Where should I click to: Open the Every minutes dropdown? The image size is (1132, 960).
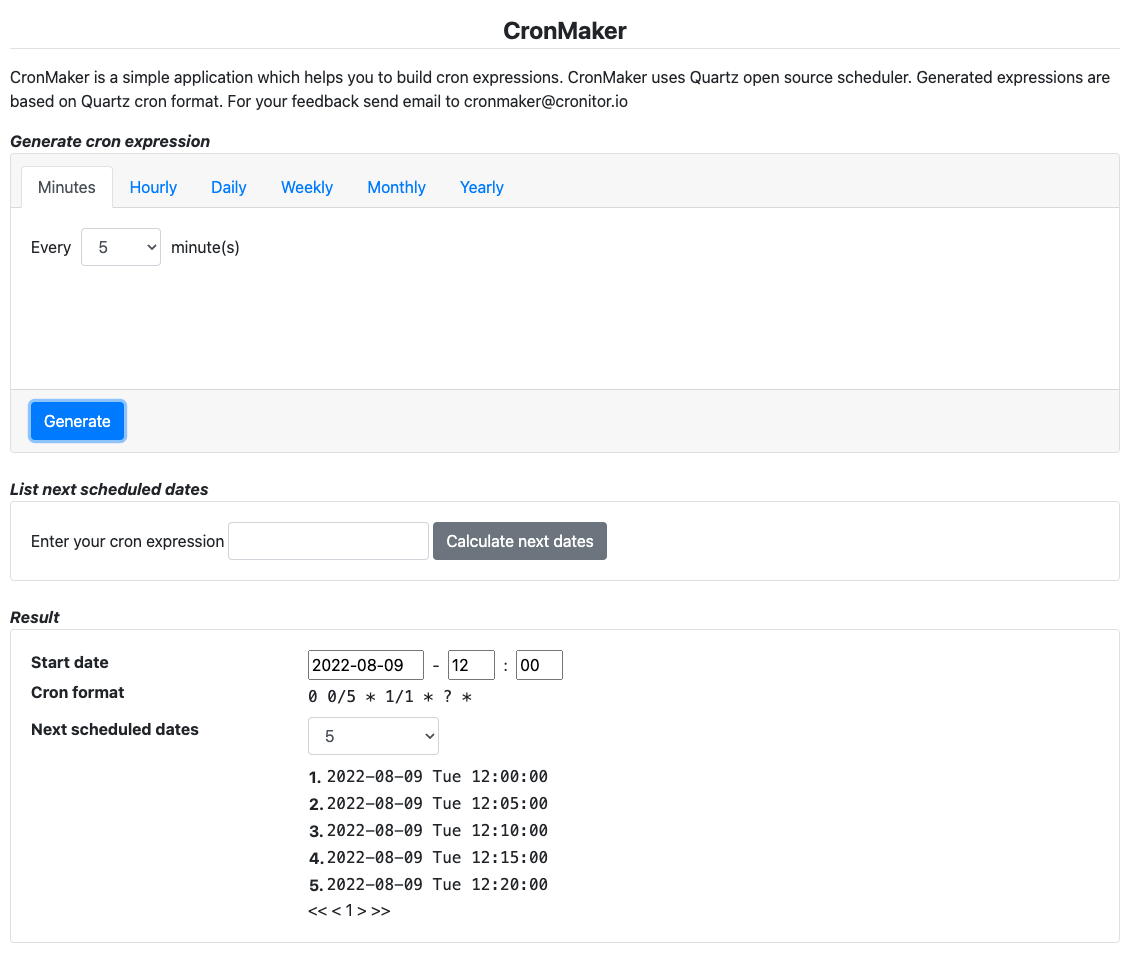click(x=121, y=247)
